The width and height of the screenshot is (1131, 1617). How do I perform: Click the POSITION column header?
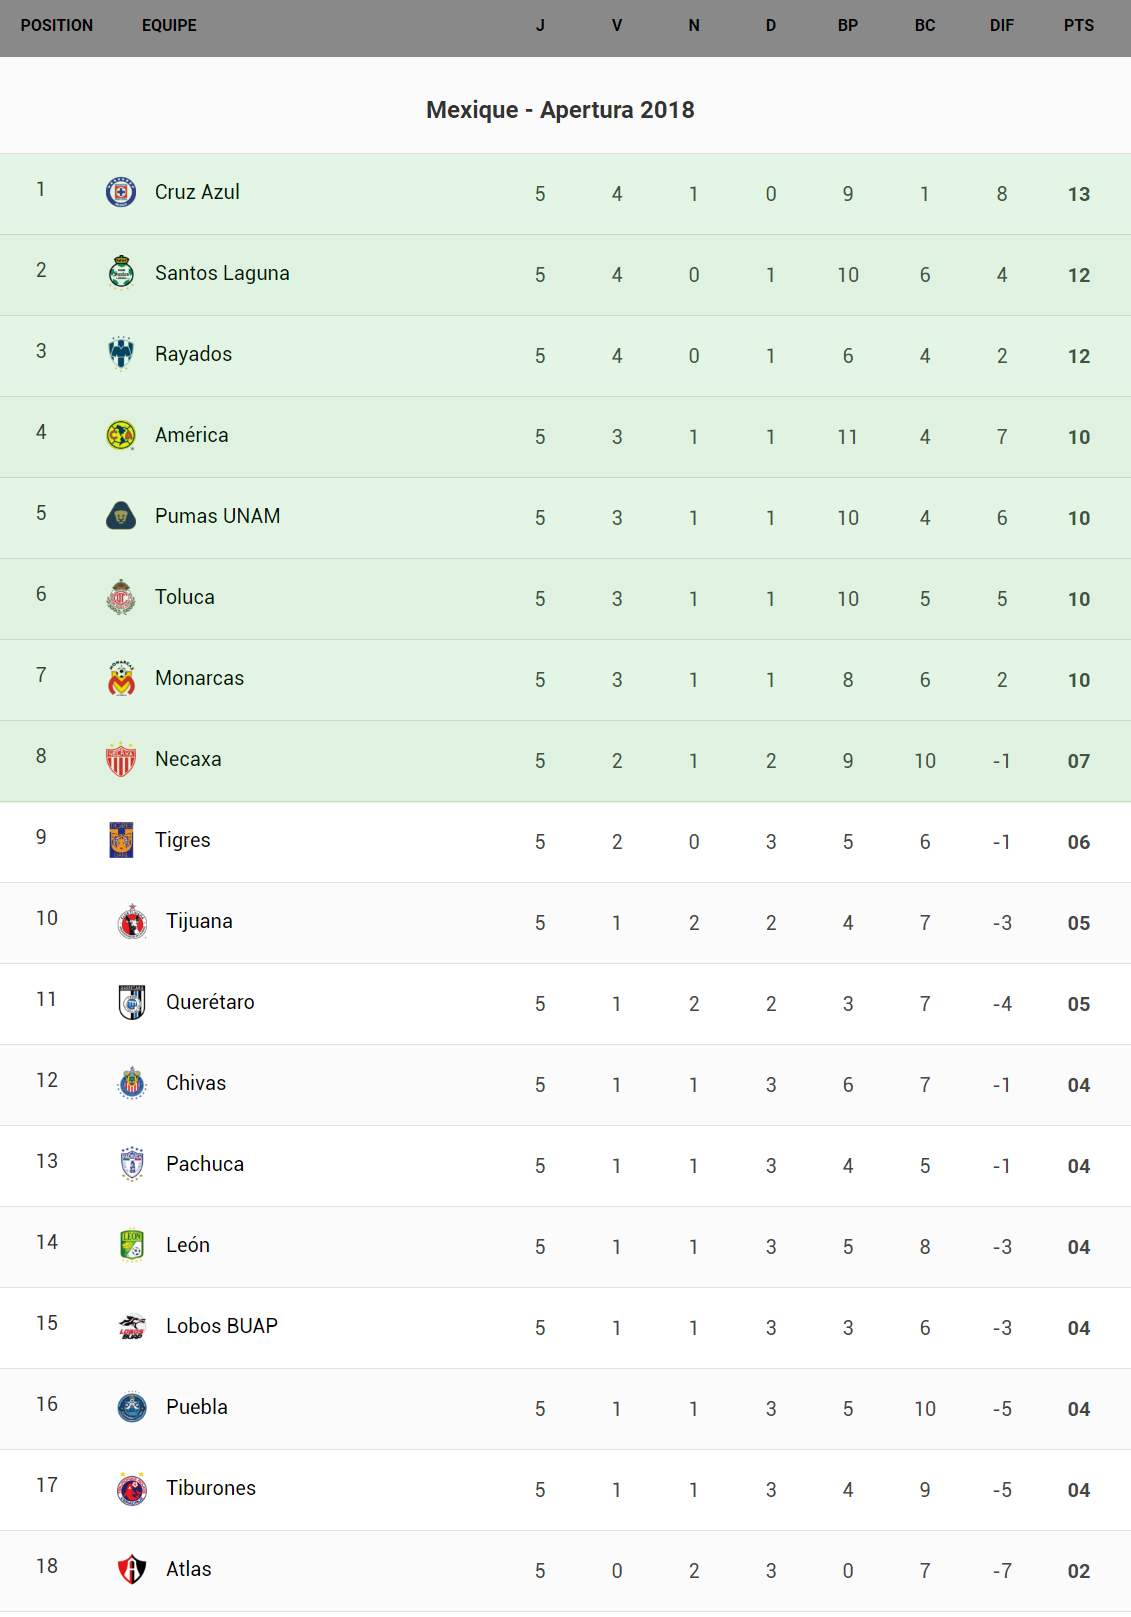click(x=57, y=26)
